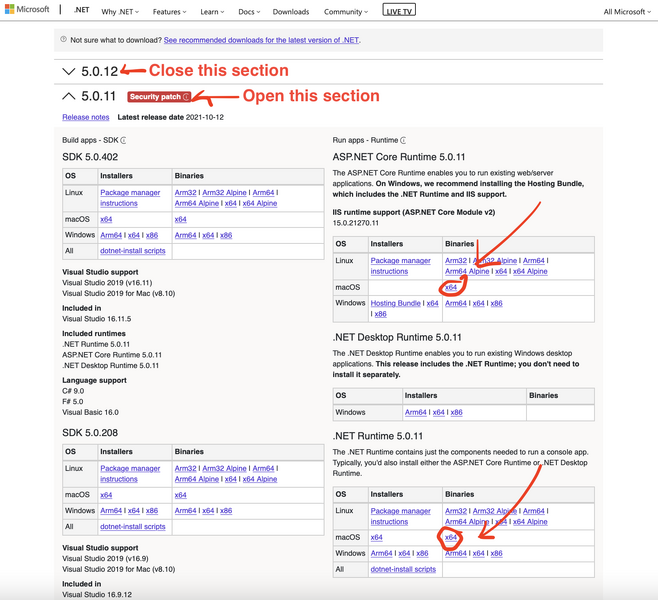Open .NET Runtime 5.0.11 Linux Package manager instructions
Viewport: 658px width, 600px height.
[x=401, y=516]
